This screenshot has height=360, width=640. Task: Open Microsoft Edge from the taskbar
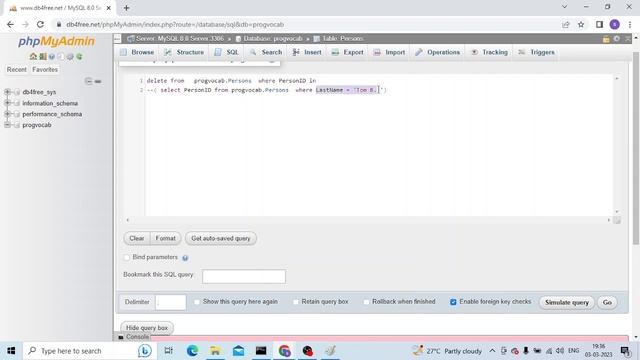[192, 351]
